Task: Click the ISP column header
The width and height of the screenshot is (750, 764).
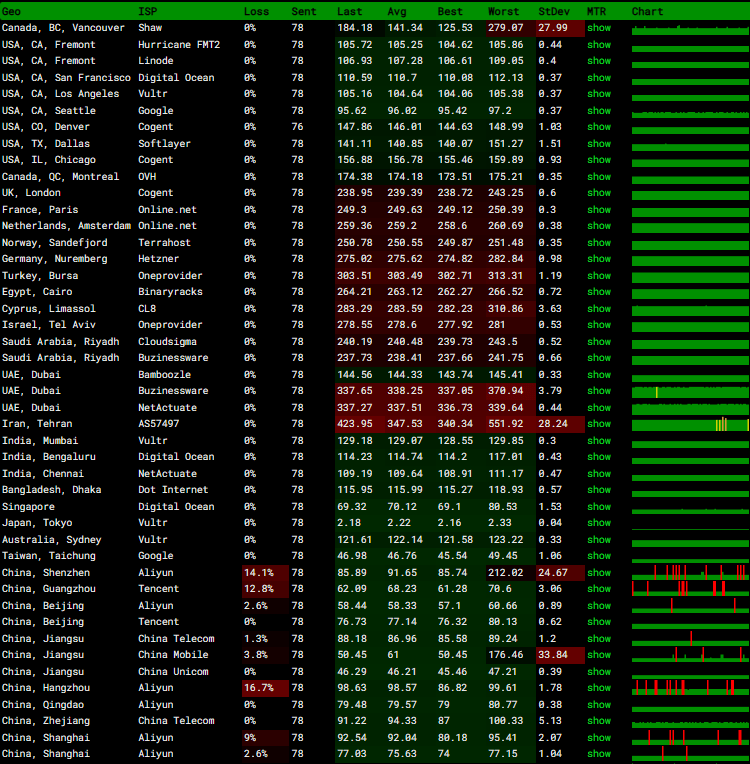Action: point(148,11)
